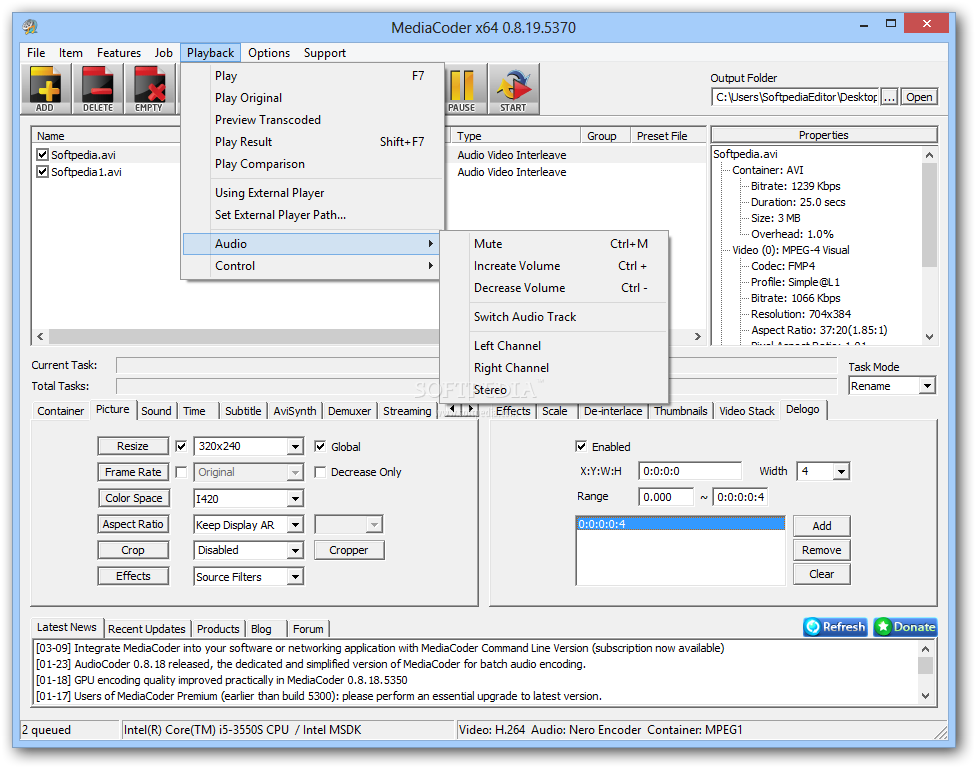Image resolution: width=976 pixels, height=768 pixels.
Task: Switch to the Container tab
Action: [60, 411]
